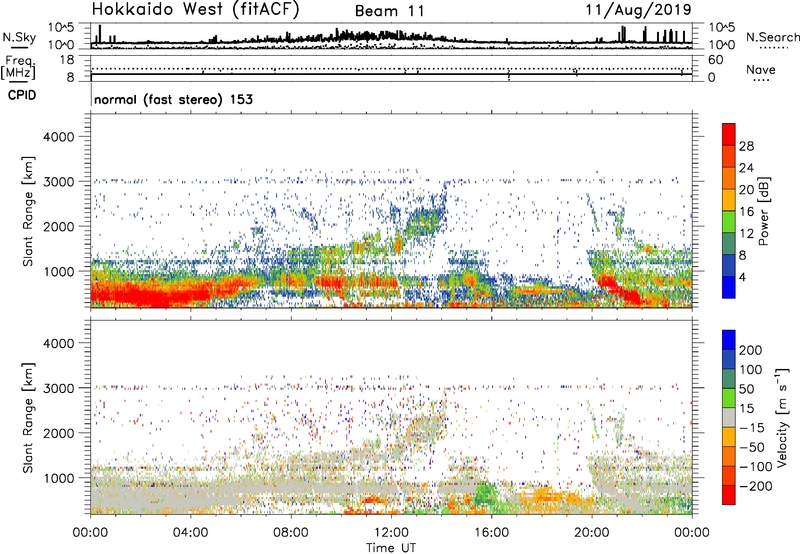Select the 16:00 time tick label
800x554 pixels.
click(491, 533)
